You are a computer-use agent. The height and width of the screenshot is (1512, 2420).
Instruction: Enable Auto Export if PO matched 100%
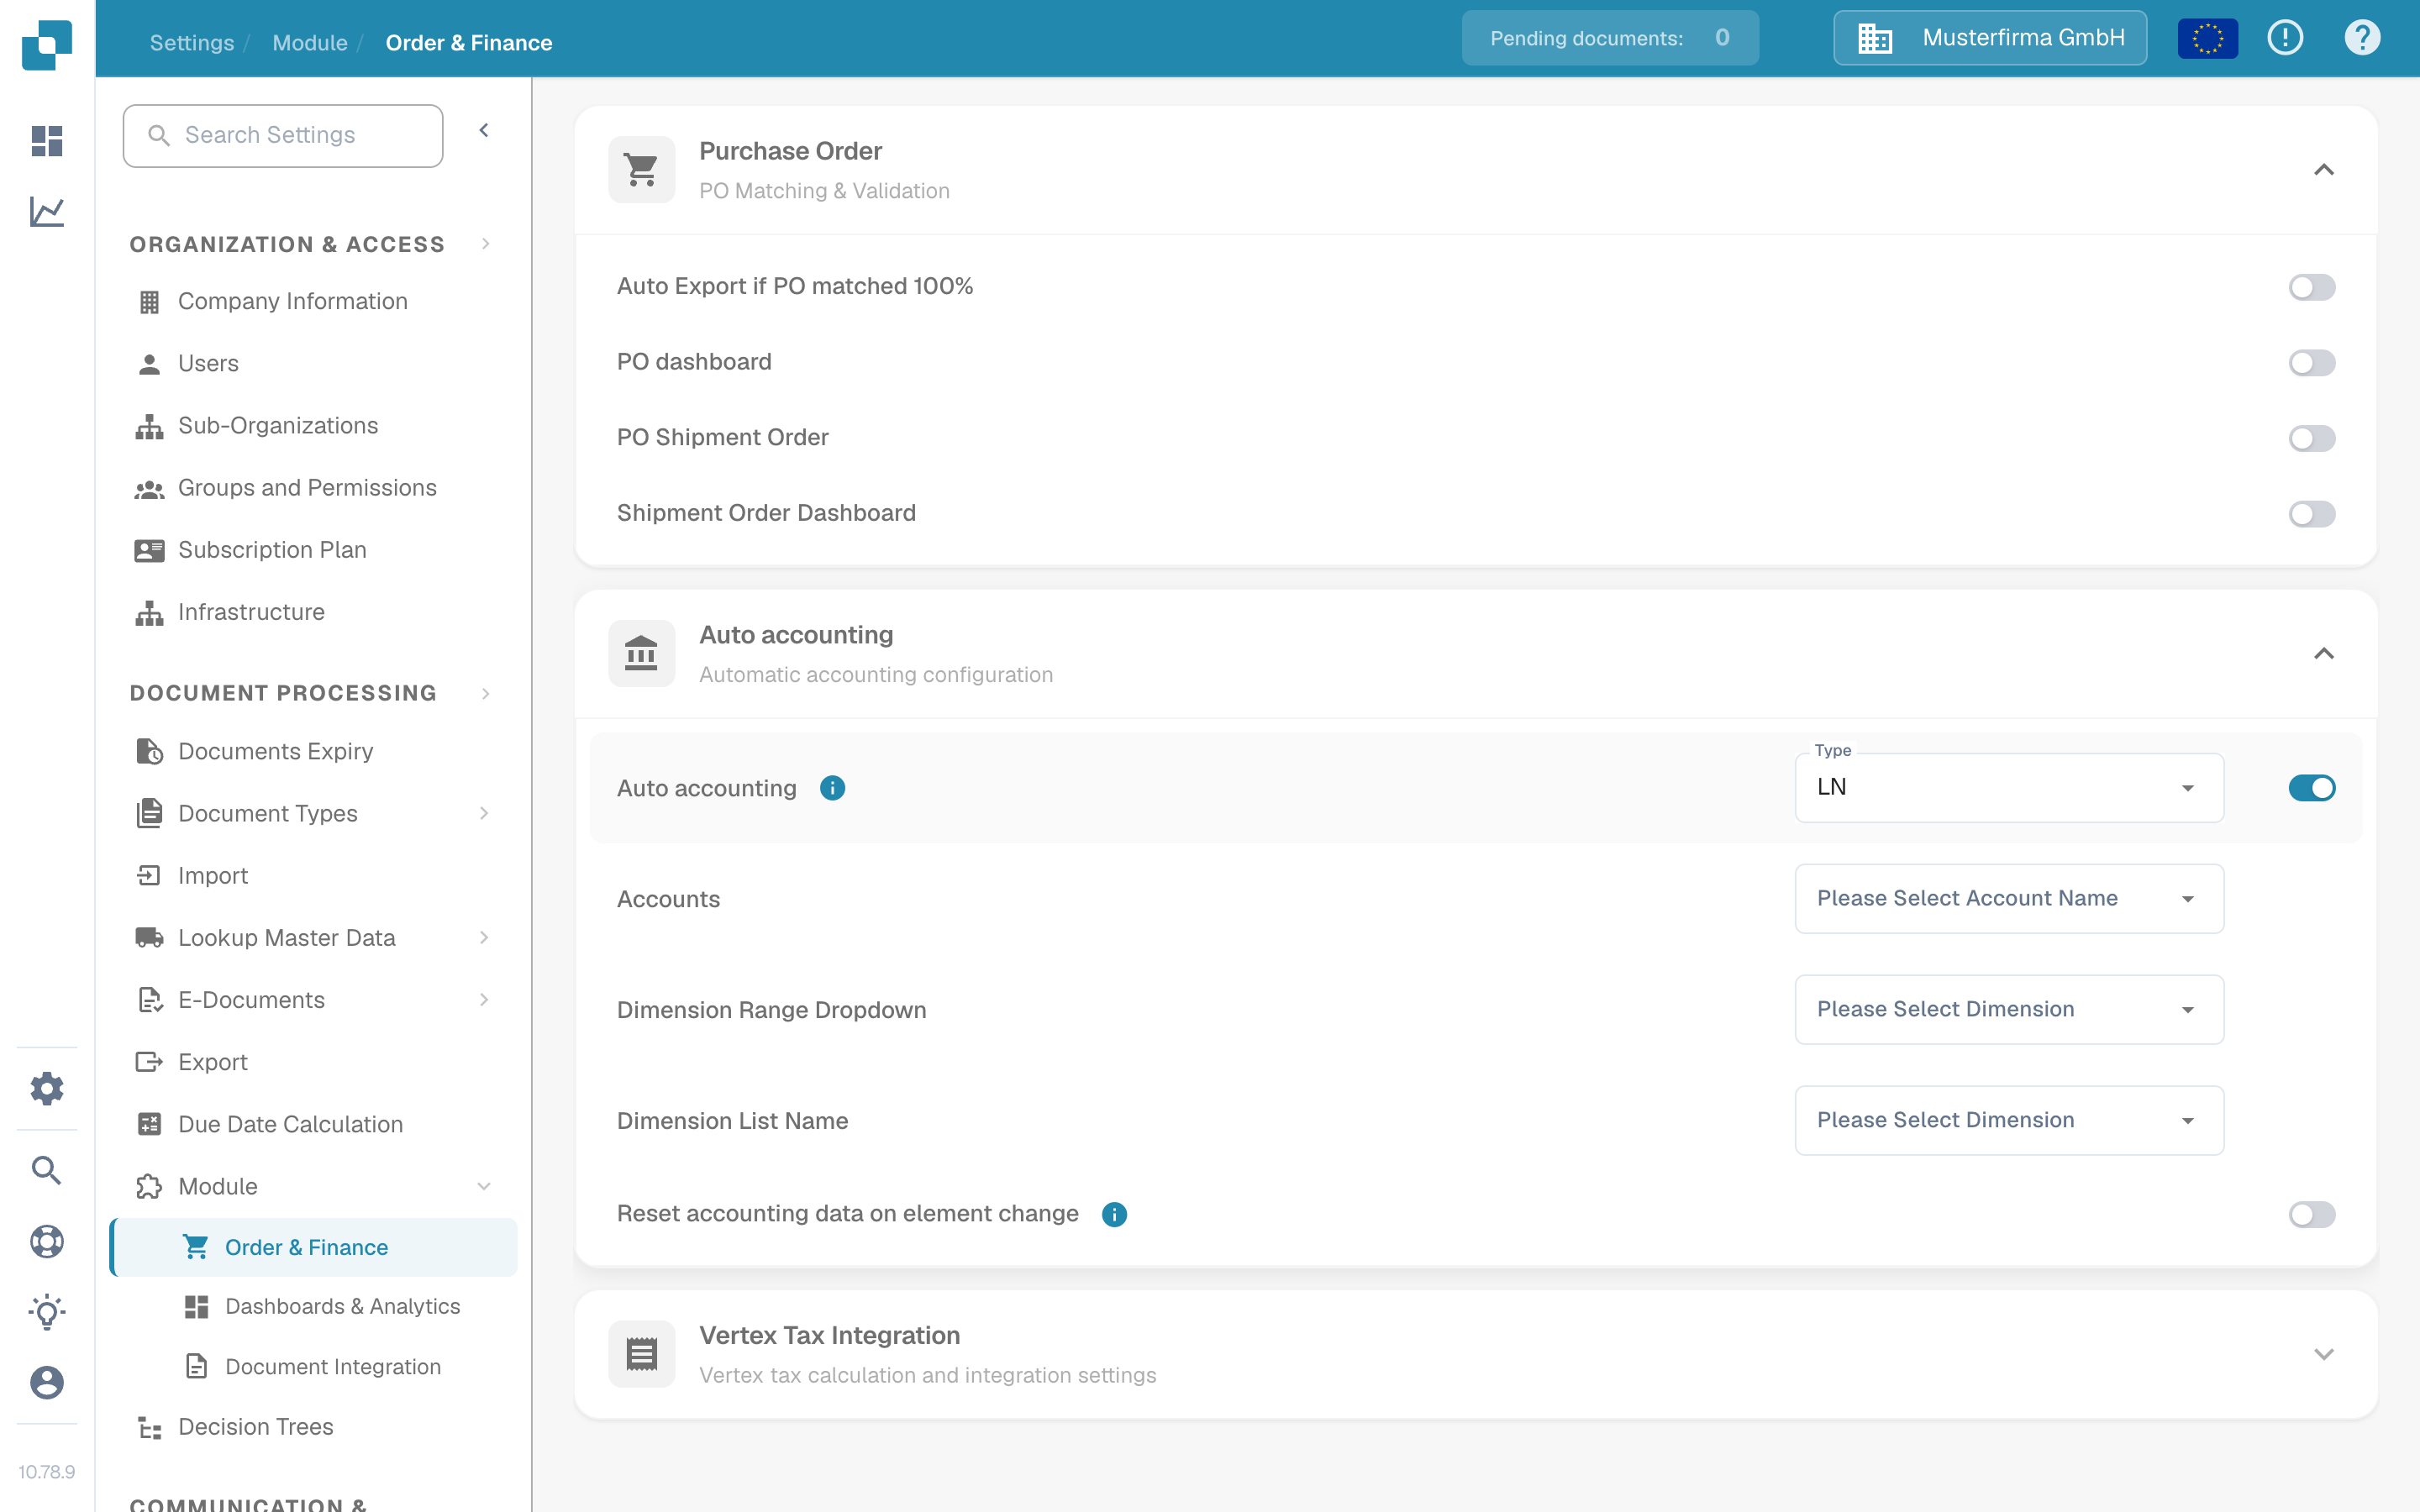2311,287
